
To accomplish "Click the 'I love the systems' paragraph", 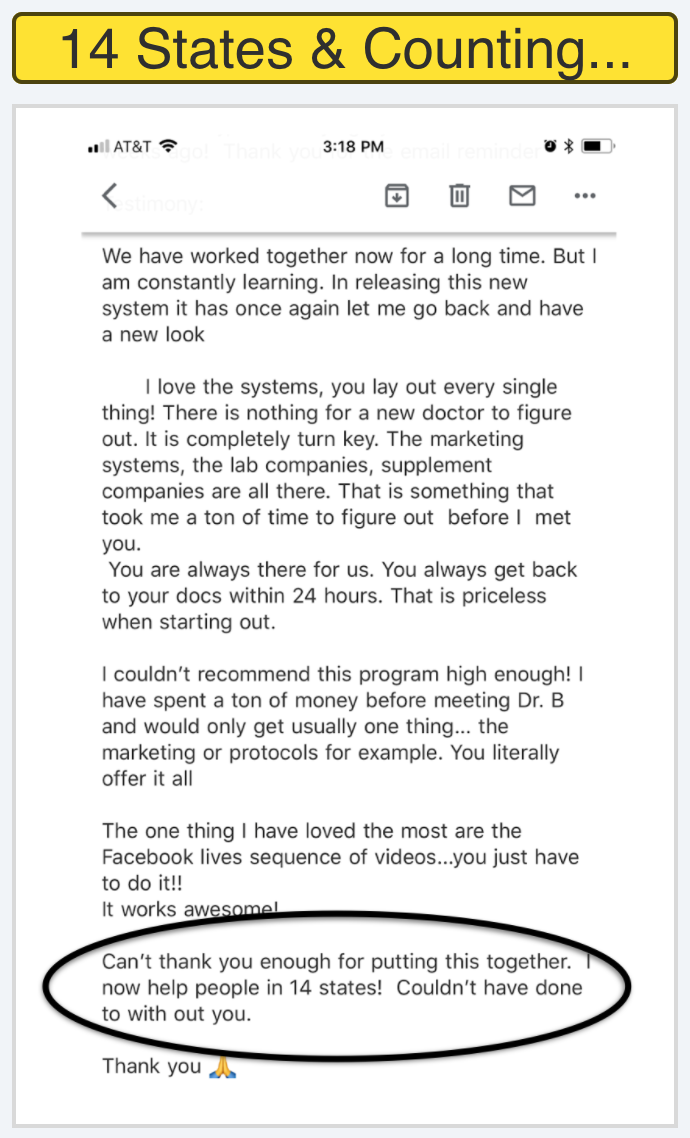I will 337,464.
